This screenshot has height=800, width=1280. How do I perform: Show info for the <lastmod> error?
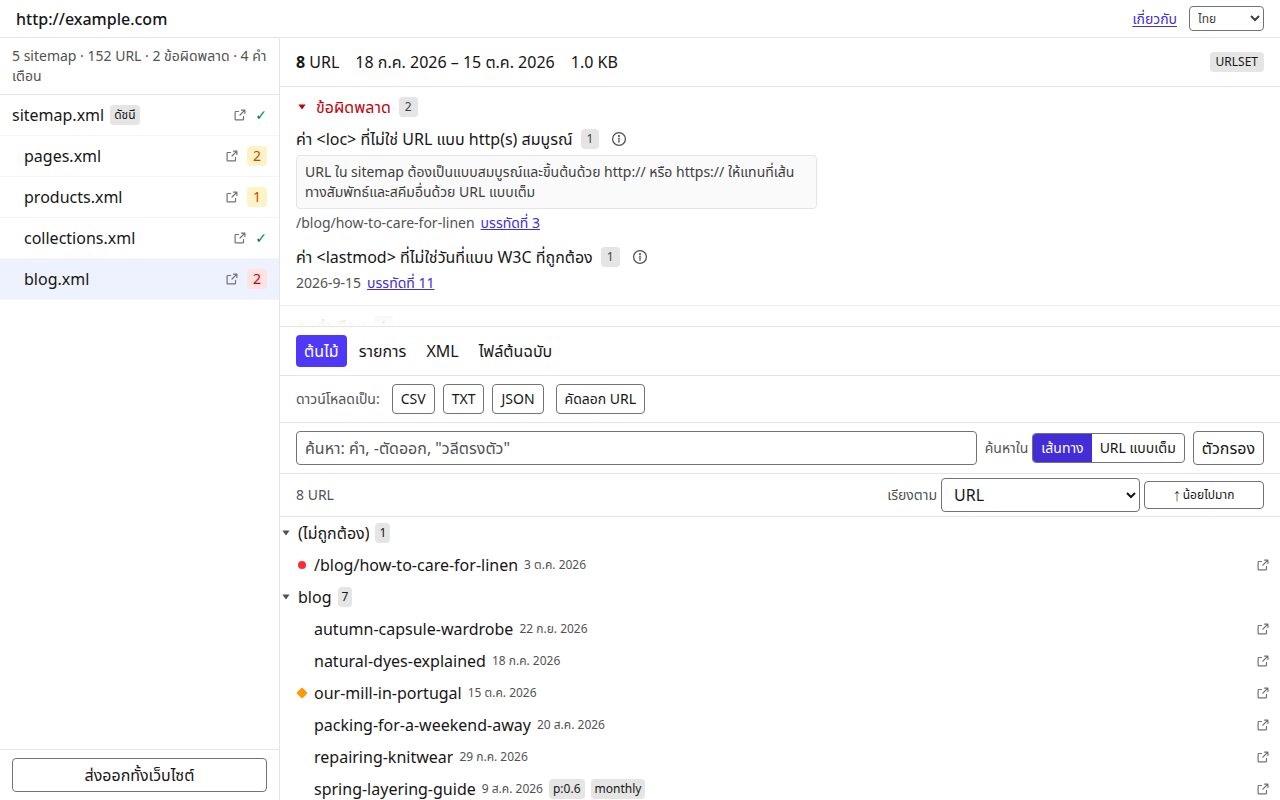[x=640, y=257]
